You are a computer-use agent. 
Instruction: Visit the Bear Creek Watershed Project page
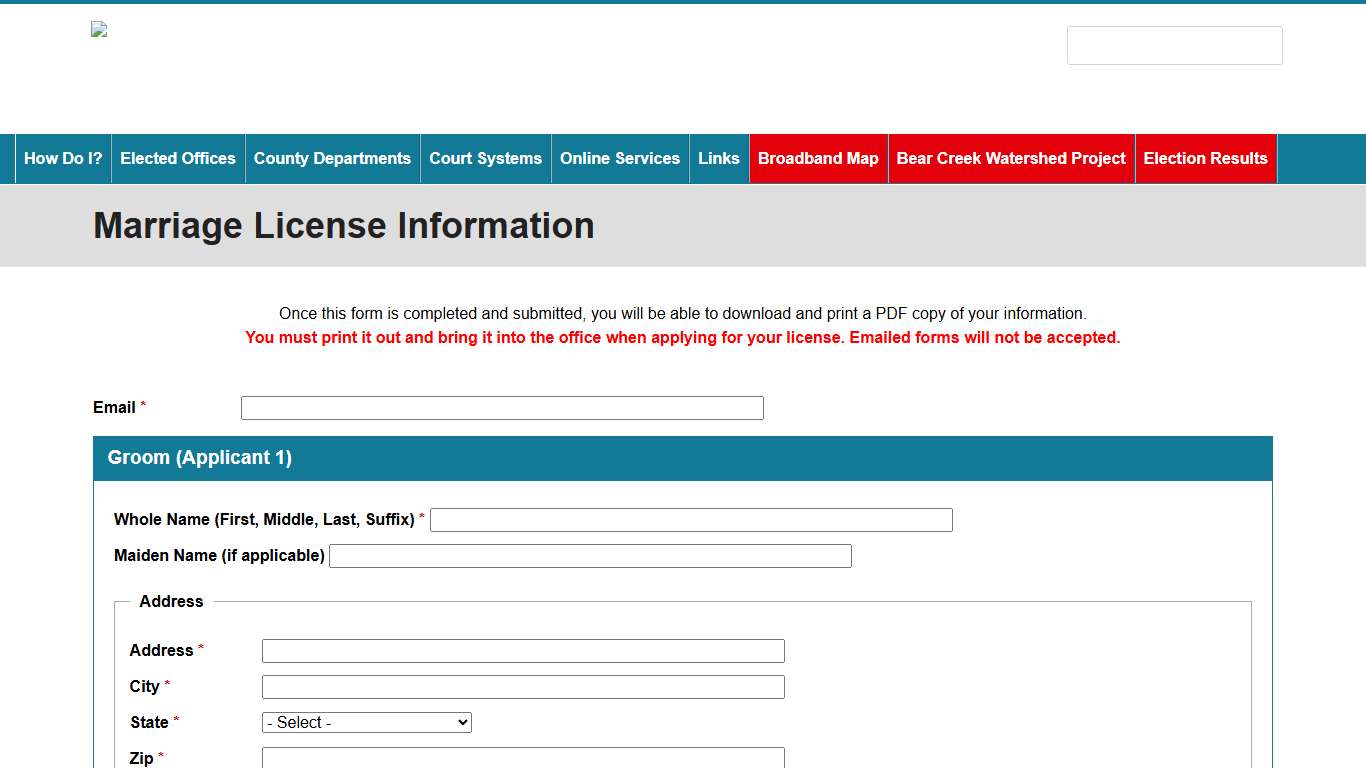1010,158
